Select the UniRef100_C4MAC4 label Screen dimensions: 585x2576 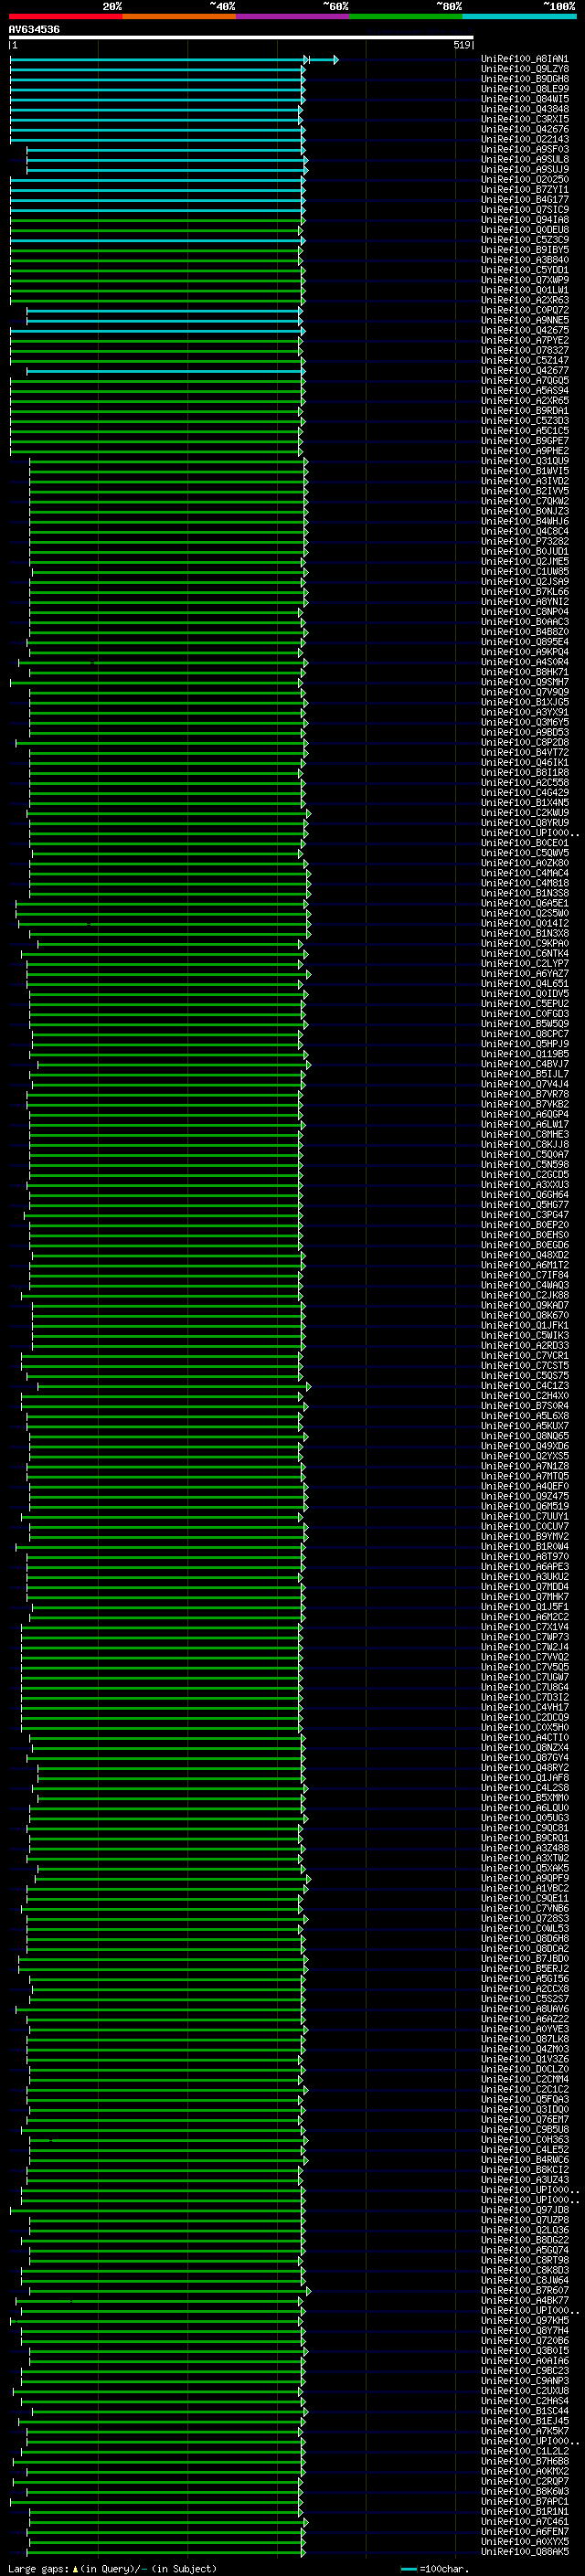(525, 873)
